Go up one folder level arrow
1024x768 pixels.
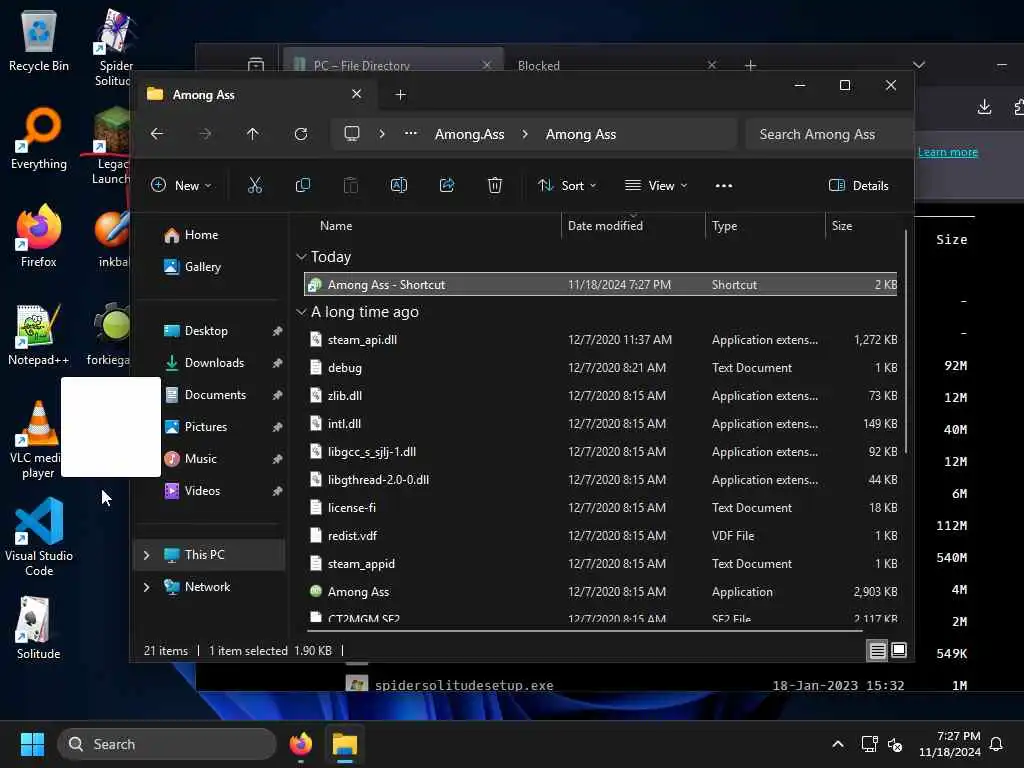coord(253,134)
